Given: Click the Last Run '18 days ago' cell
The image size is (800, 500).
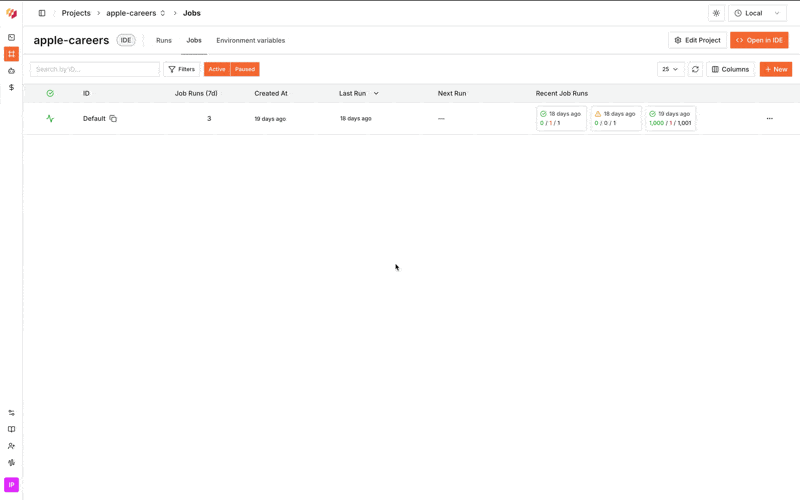Looking at the screenshot, I should [x=356, y=118].
